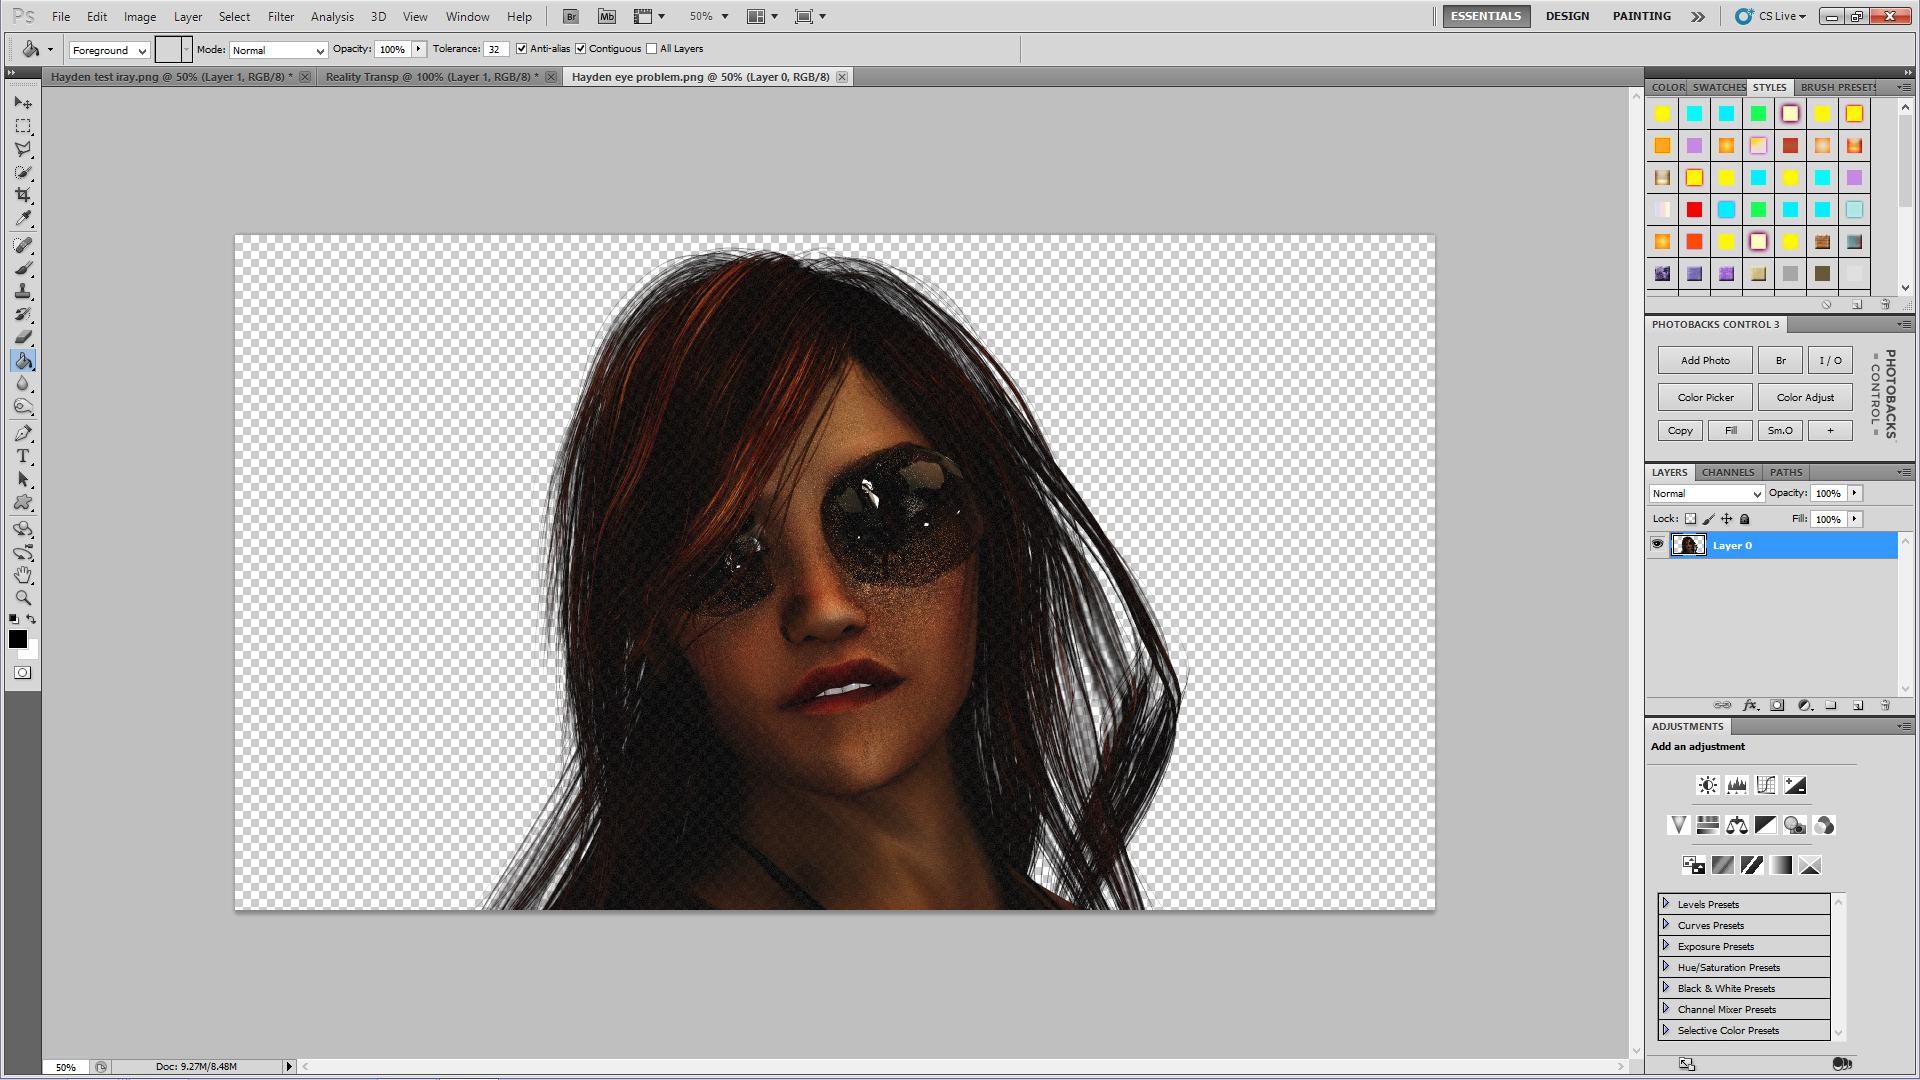Screen dimensions: 1920x1080
Task: Disable the Contiguous checkbox
Action: coord(580,48)
